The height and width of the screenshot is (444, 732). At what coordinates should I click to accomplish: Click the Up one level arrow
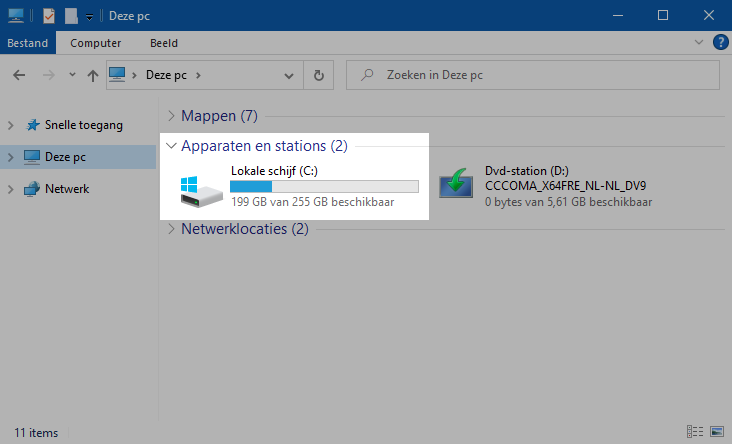(92, 75)
